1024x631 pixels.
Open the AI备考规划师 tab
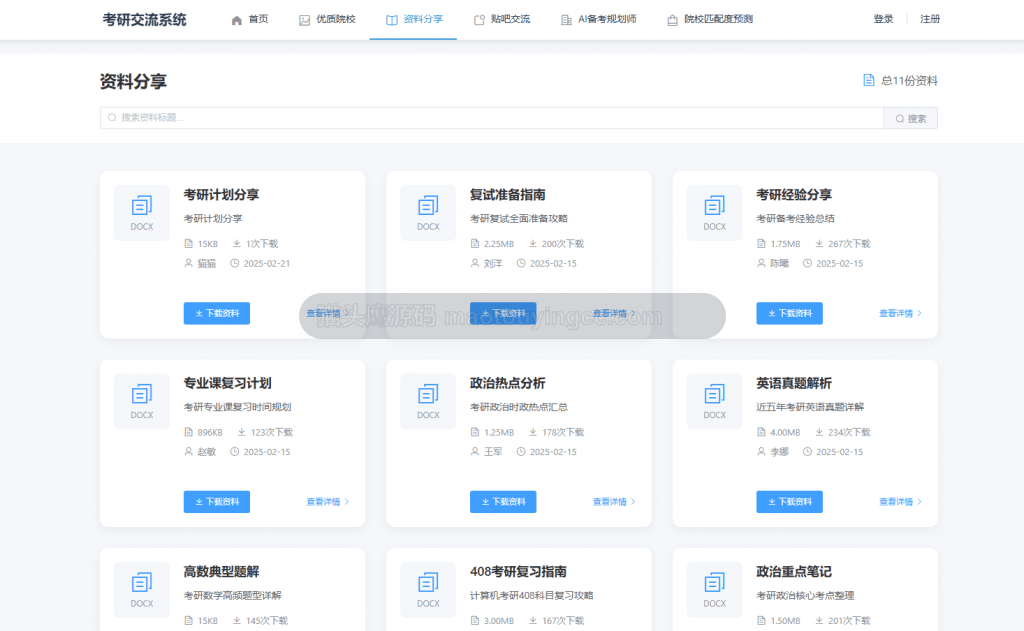(x=598, y=20)
